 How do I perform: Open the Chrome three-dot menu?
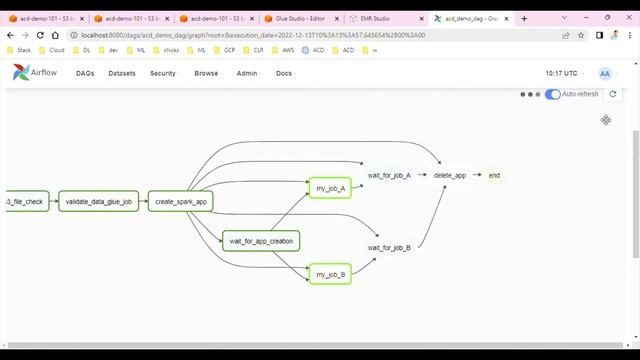coord(630,36)
